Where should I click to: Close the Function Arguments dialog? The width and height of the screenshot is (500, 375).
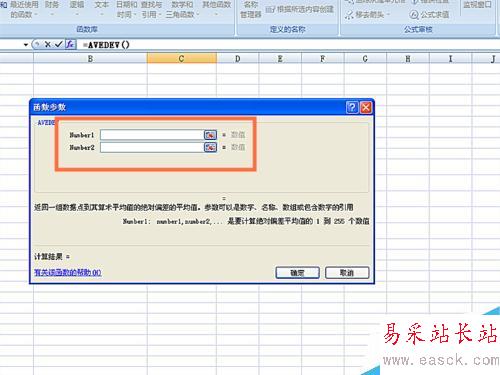(x=366, y=107)
